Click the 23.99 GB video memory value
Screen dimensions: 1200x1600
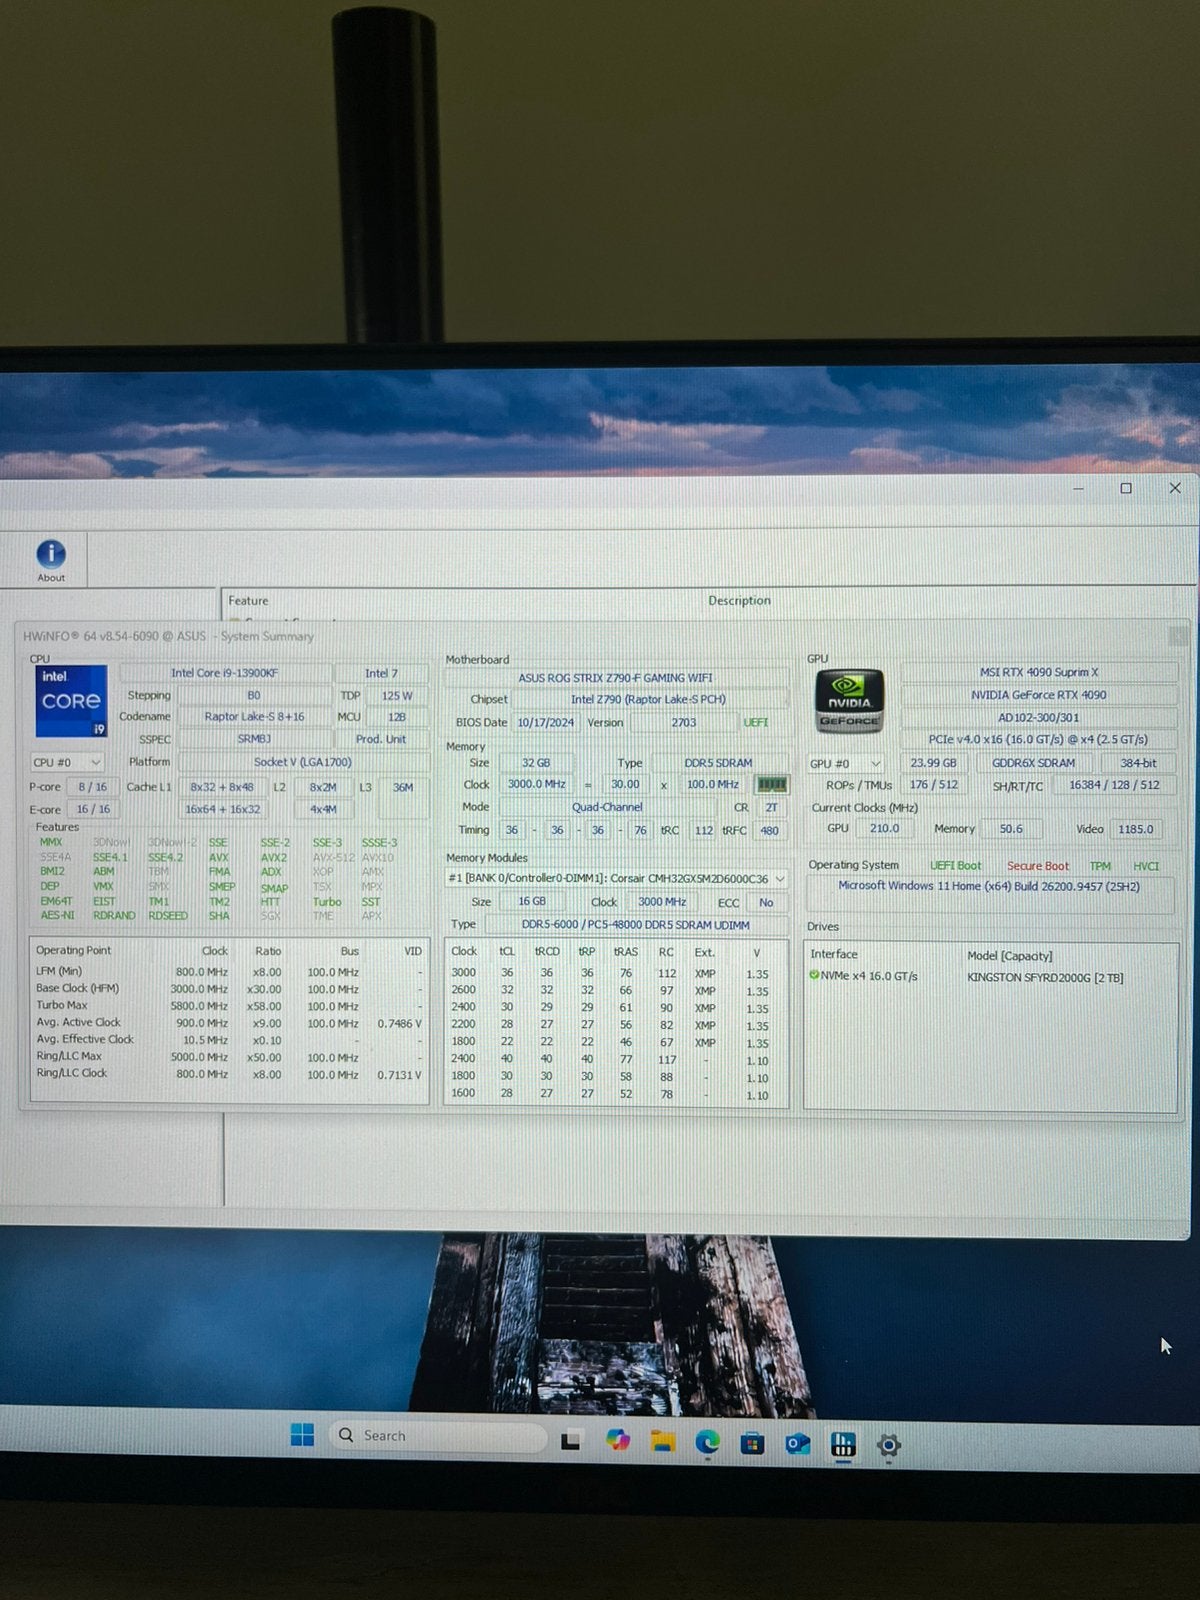click(x=933, y=763)
